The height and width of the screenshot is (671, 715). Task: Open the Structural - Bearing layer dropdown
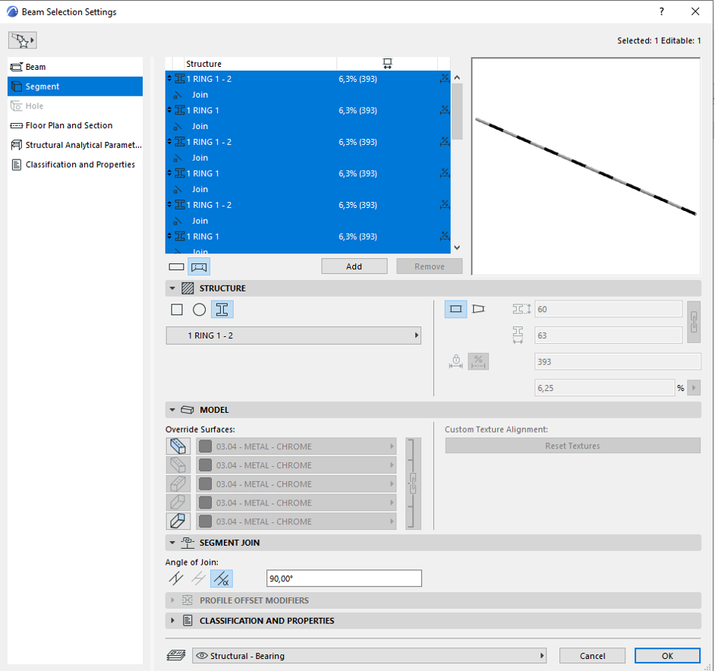point(369,656)
